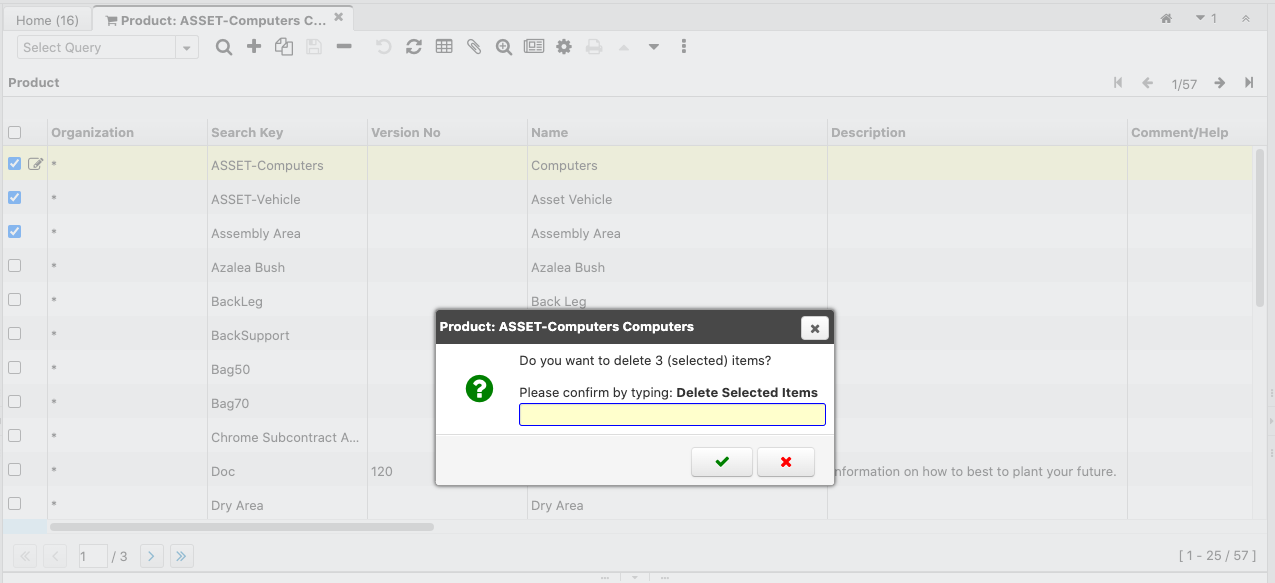Image resolution: width=1275 pixels, height=583 pixels.
Task: Confirm deletion with the green checkmark button
Action: (722, 462)
